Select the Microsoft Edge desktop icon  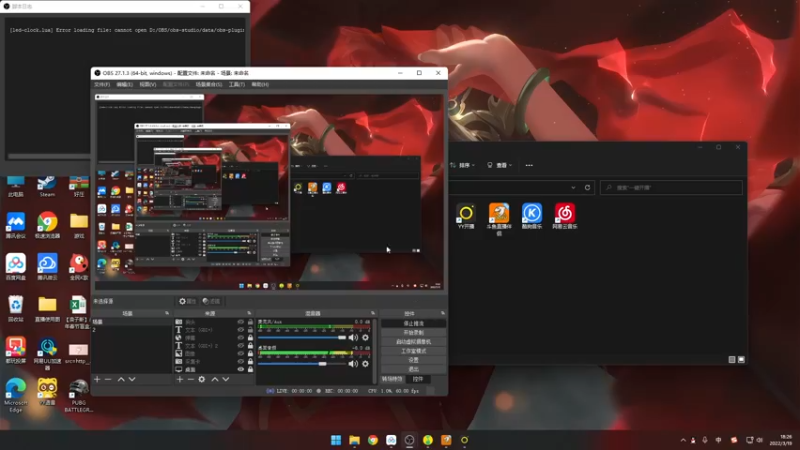[x=16, y=395]
